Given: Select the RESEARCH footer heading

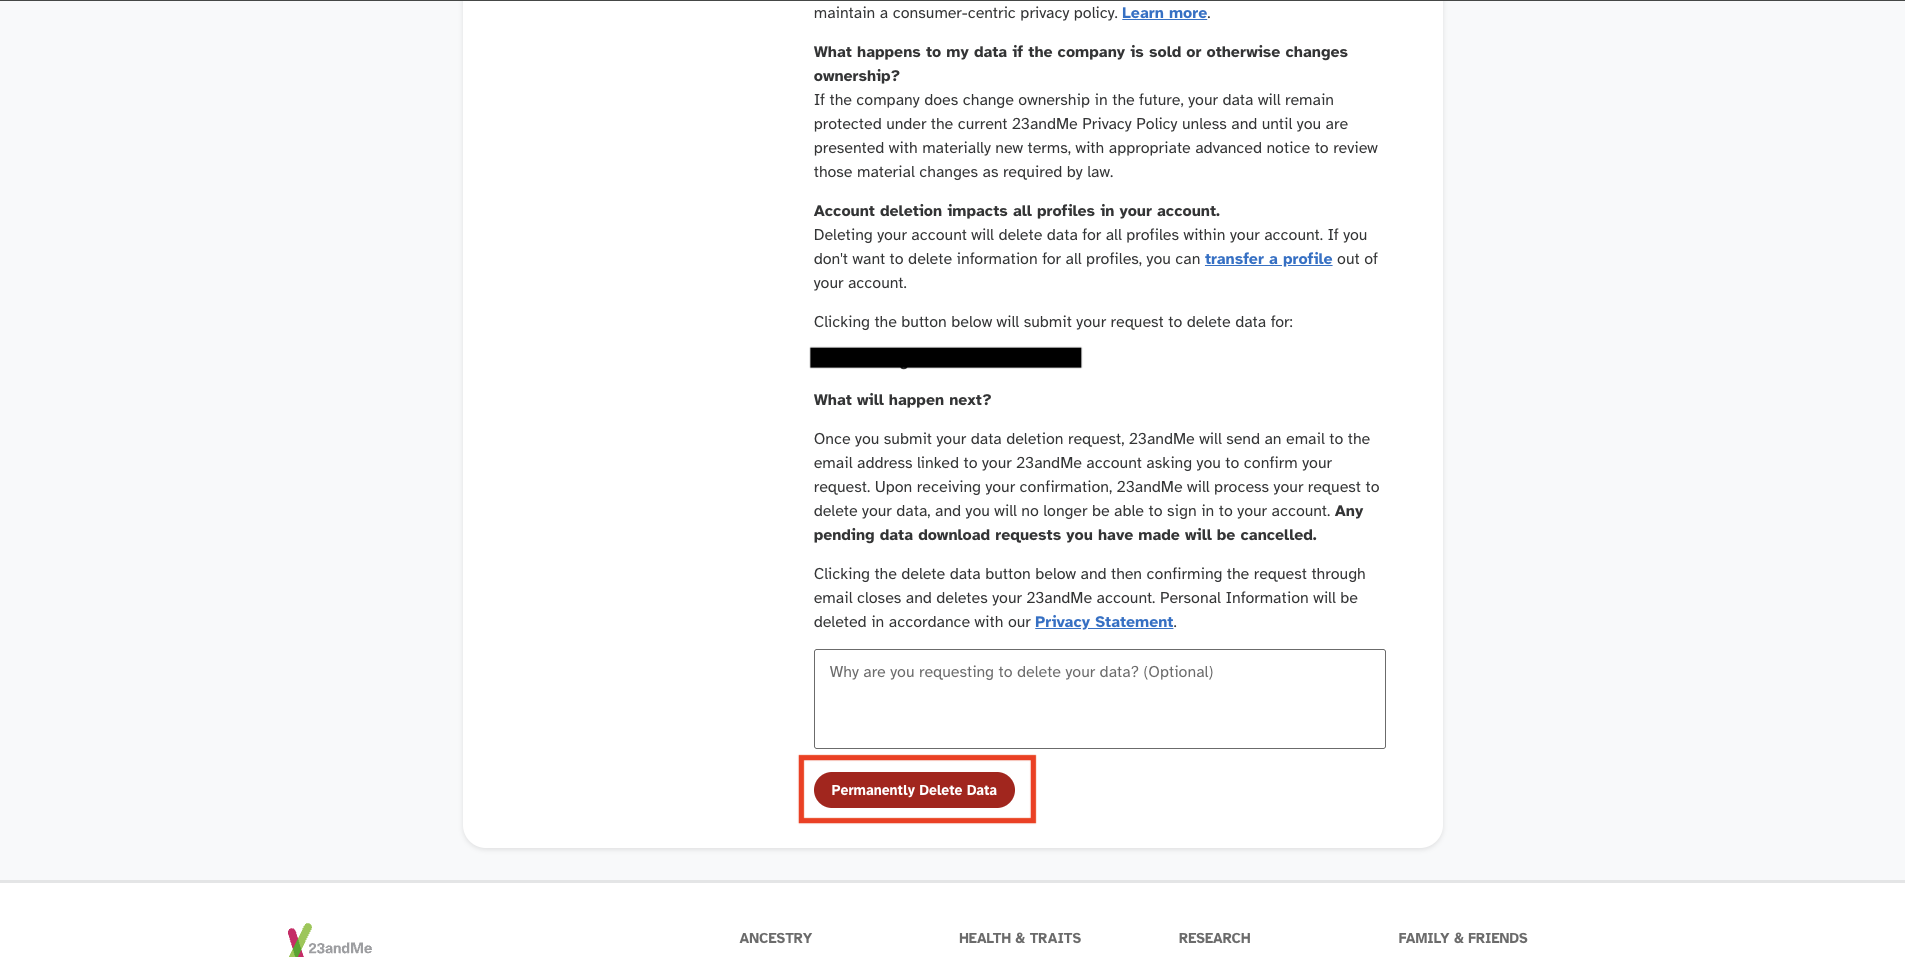Looking at the screenshot, I should pyautogui.click(x=1215, y=938).
